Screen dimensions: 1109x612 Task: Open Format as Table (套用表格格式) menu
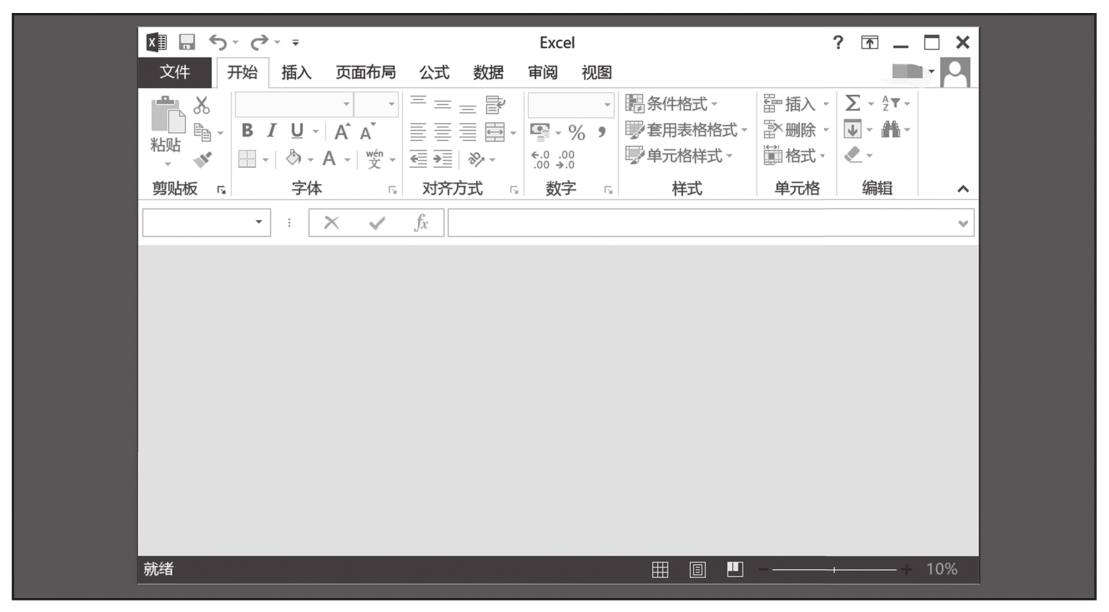coord(686,130)
